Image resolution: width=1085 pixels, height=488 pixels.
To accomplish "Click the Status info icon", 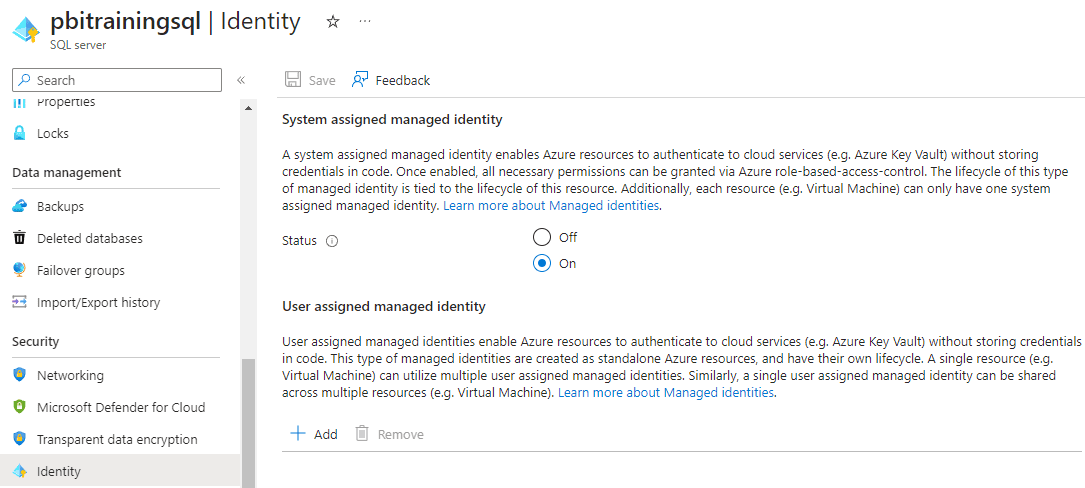I will tap(331, 241).
